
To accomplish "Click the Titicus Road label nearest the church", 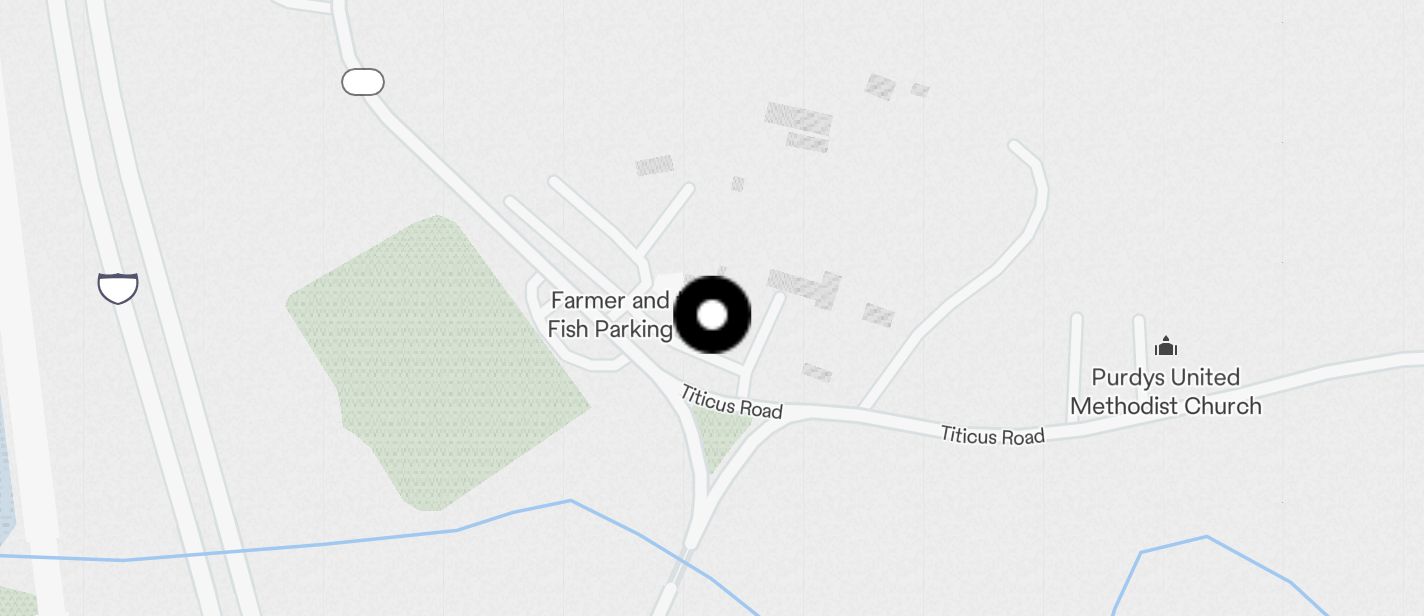I will (993, 435).
